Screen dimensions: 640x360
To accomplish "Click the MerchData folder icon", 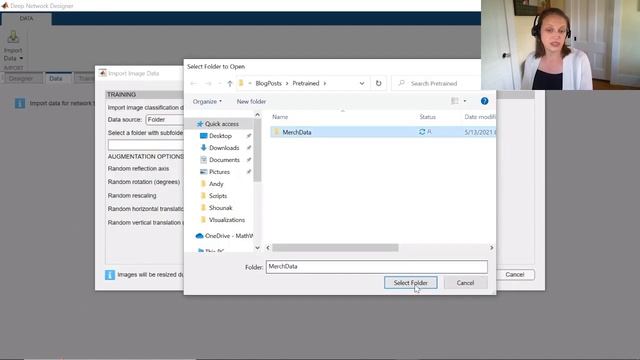I will (x=276, y=132).
